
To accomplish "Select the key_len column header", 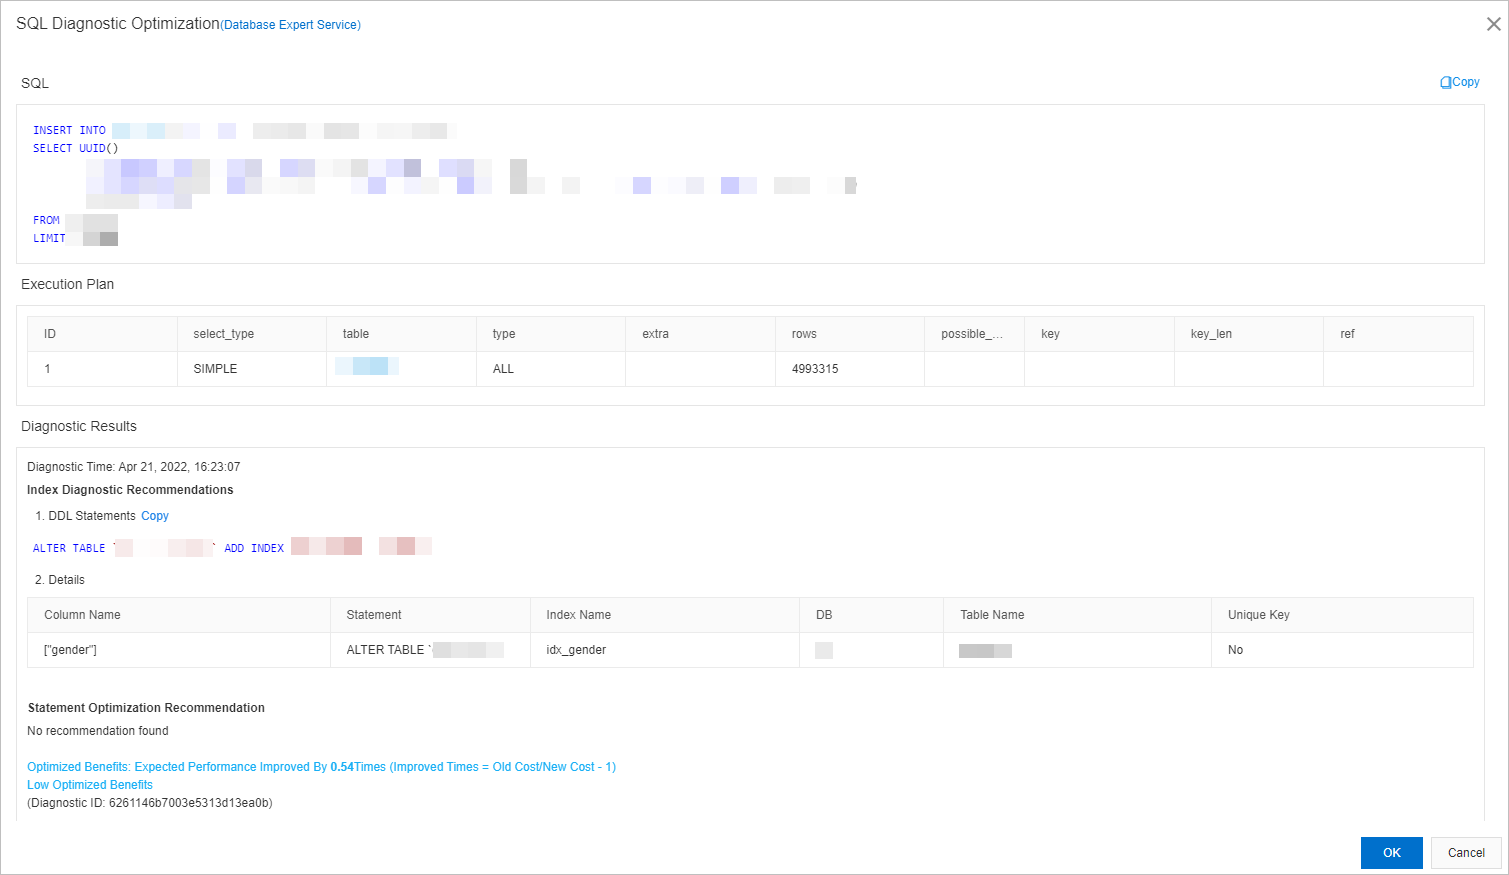I will (1249, 334).
